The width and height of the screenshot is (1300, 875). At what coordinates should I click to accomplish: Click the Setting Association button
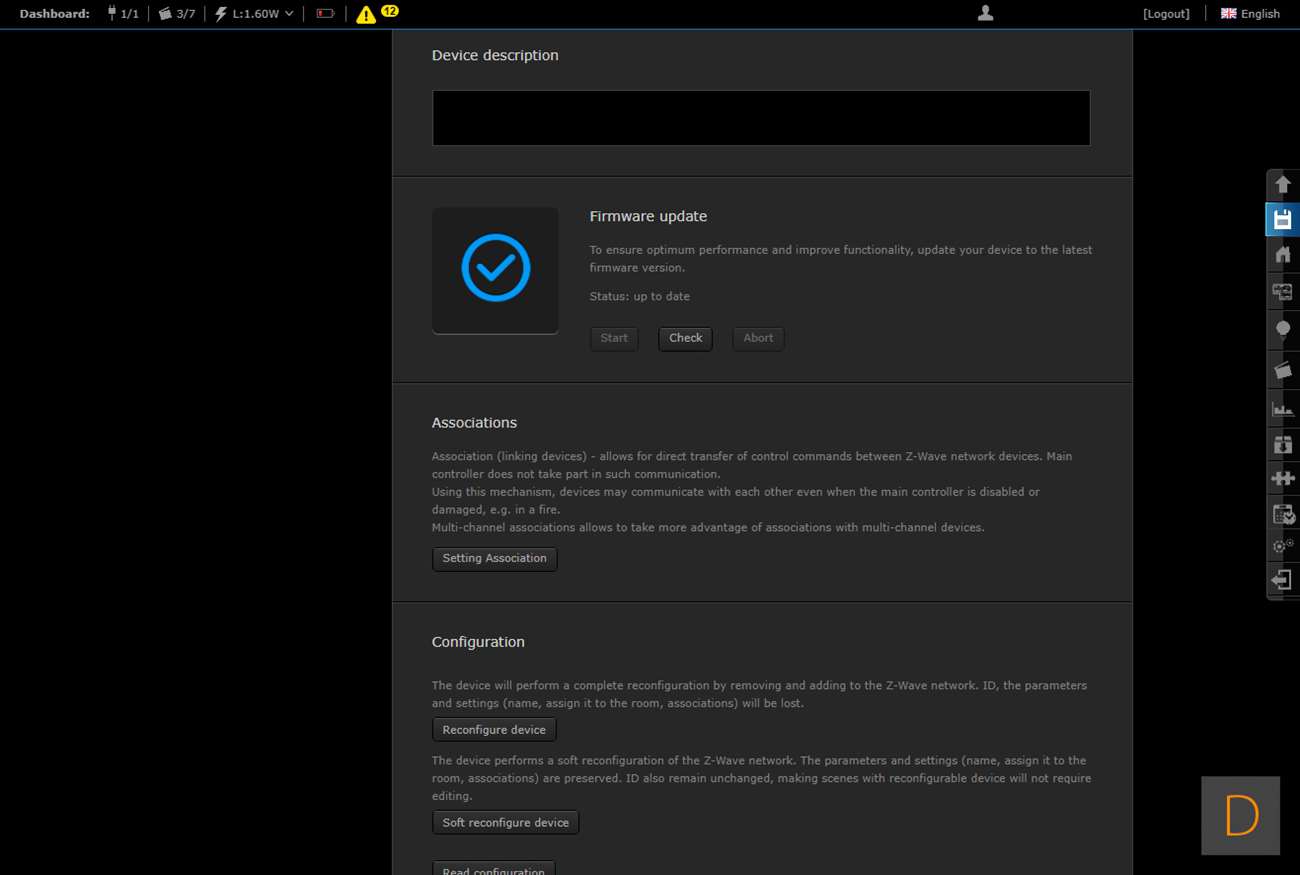(494, 559)
